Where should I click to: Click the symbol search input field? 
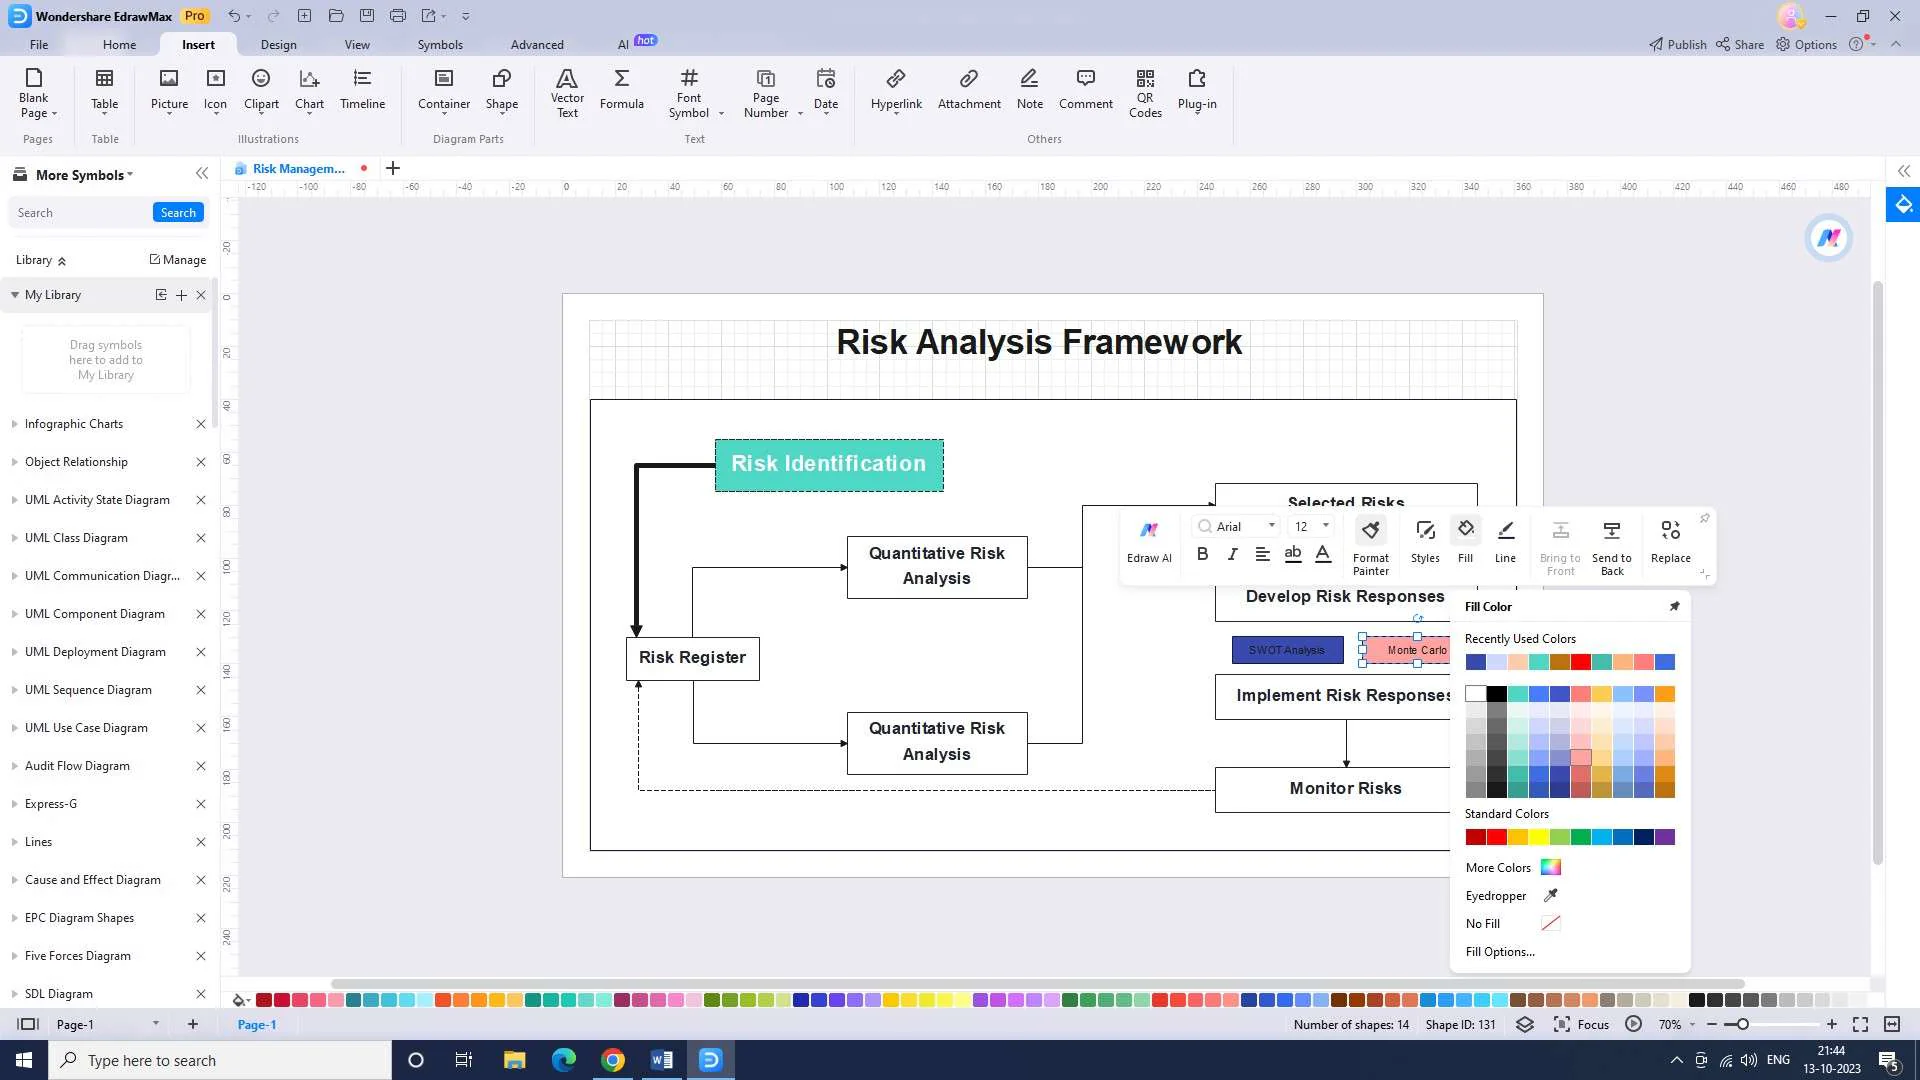(80, 213)
